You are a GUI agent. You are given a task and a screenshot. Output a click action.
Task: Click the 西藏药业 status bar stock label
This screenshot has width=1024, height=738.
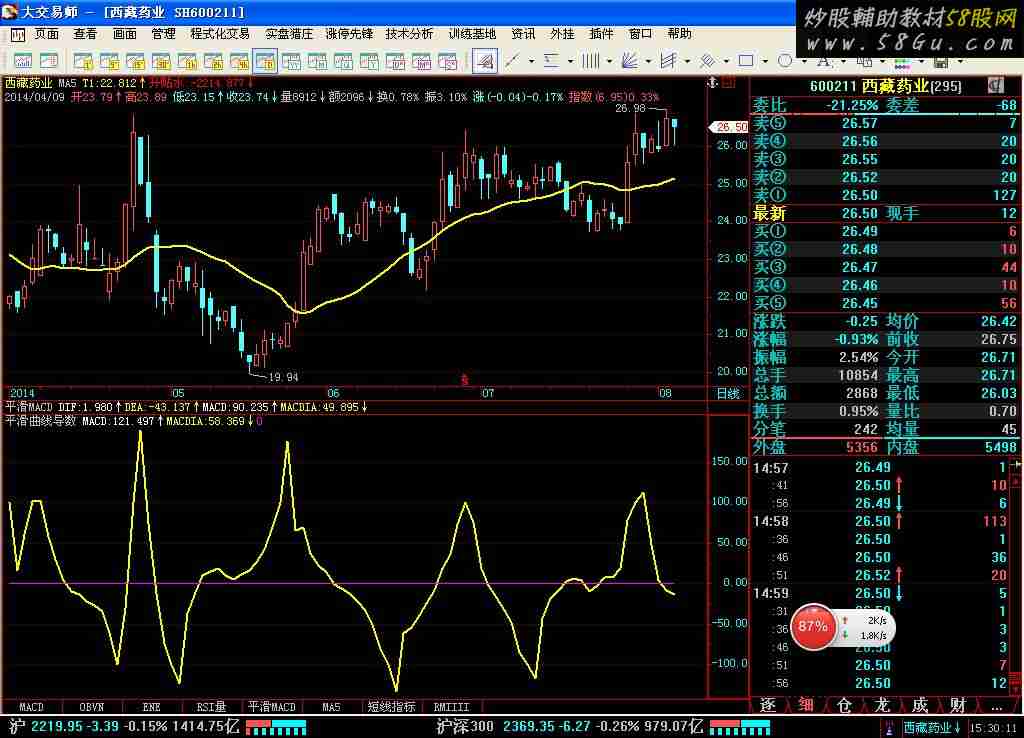pos(931,727)
